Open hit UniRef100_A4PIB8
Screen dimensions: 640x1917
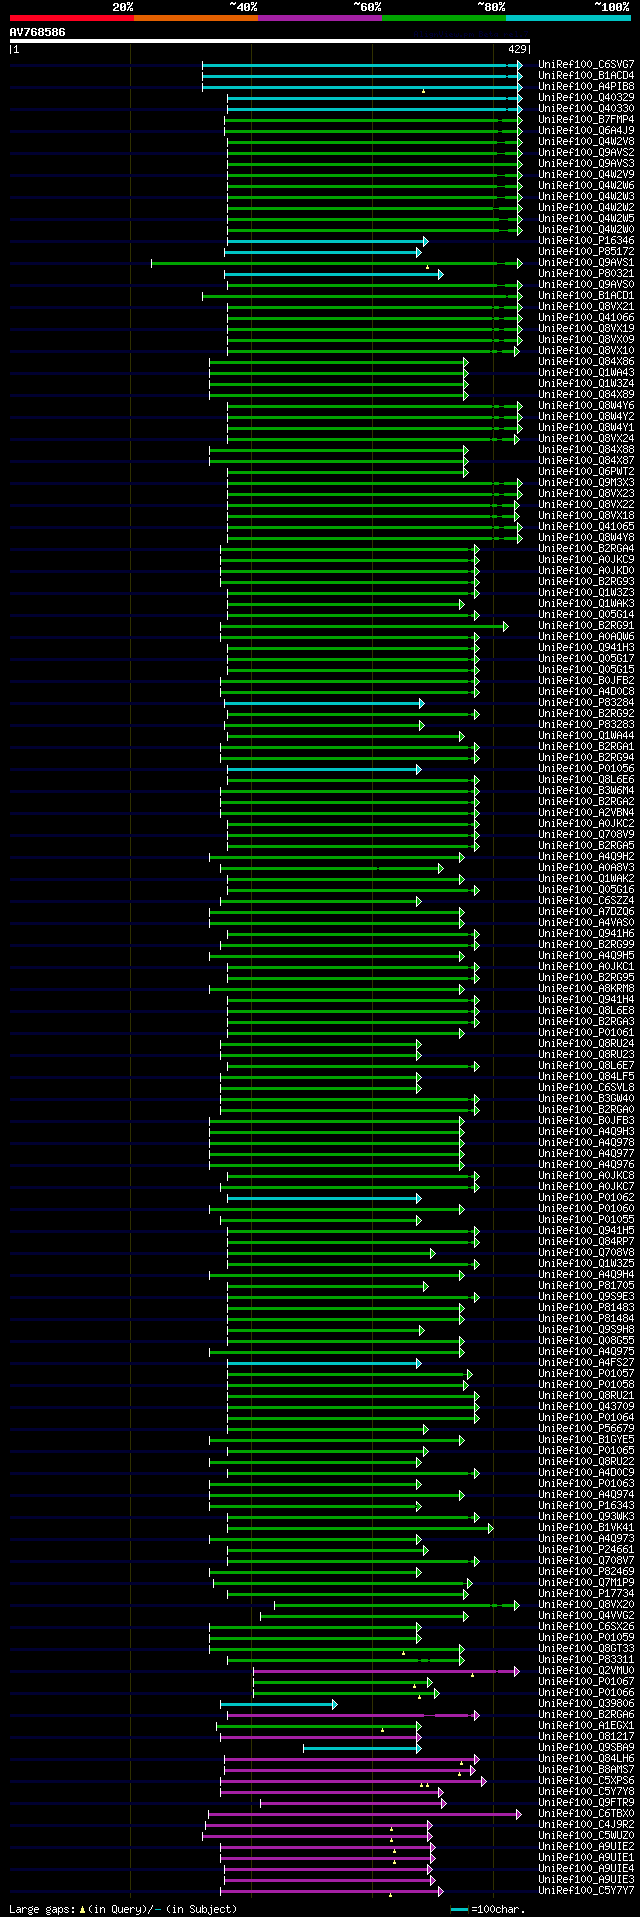[x=586, y=86]
